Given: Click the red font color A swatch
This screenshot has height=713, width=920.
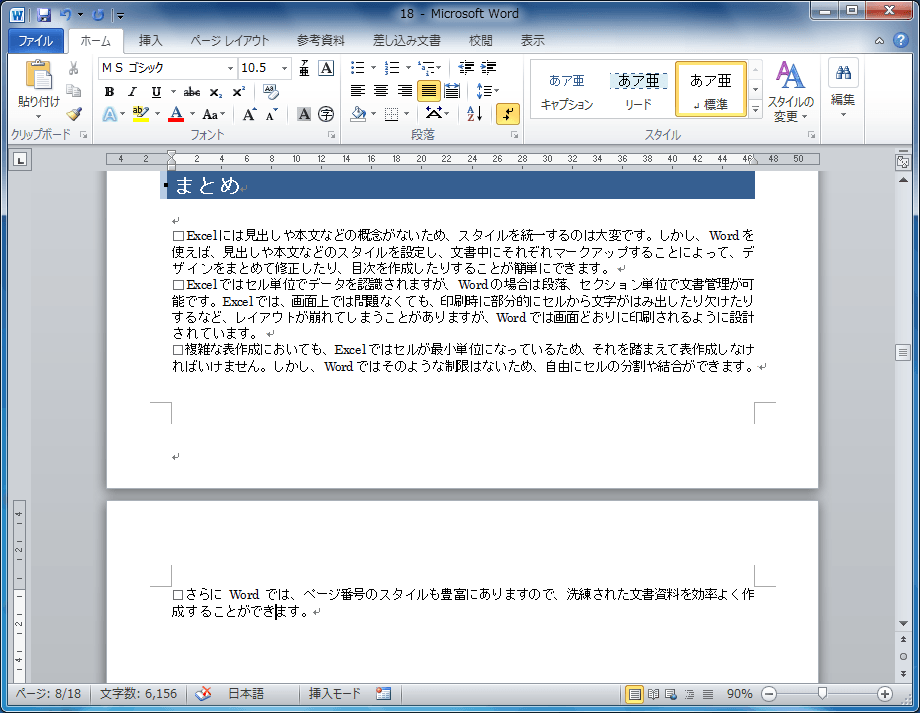Looking at the screenshot, I should (176, 114).
